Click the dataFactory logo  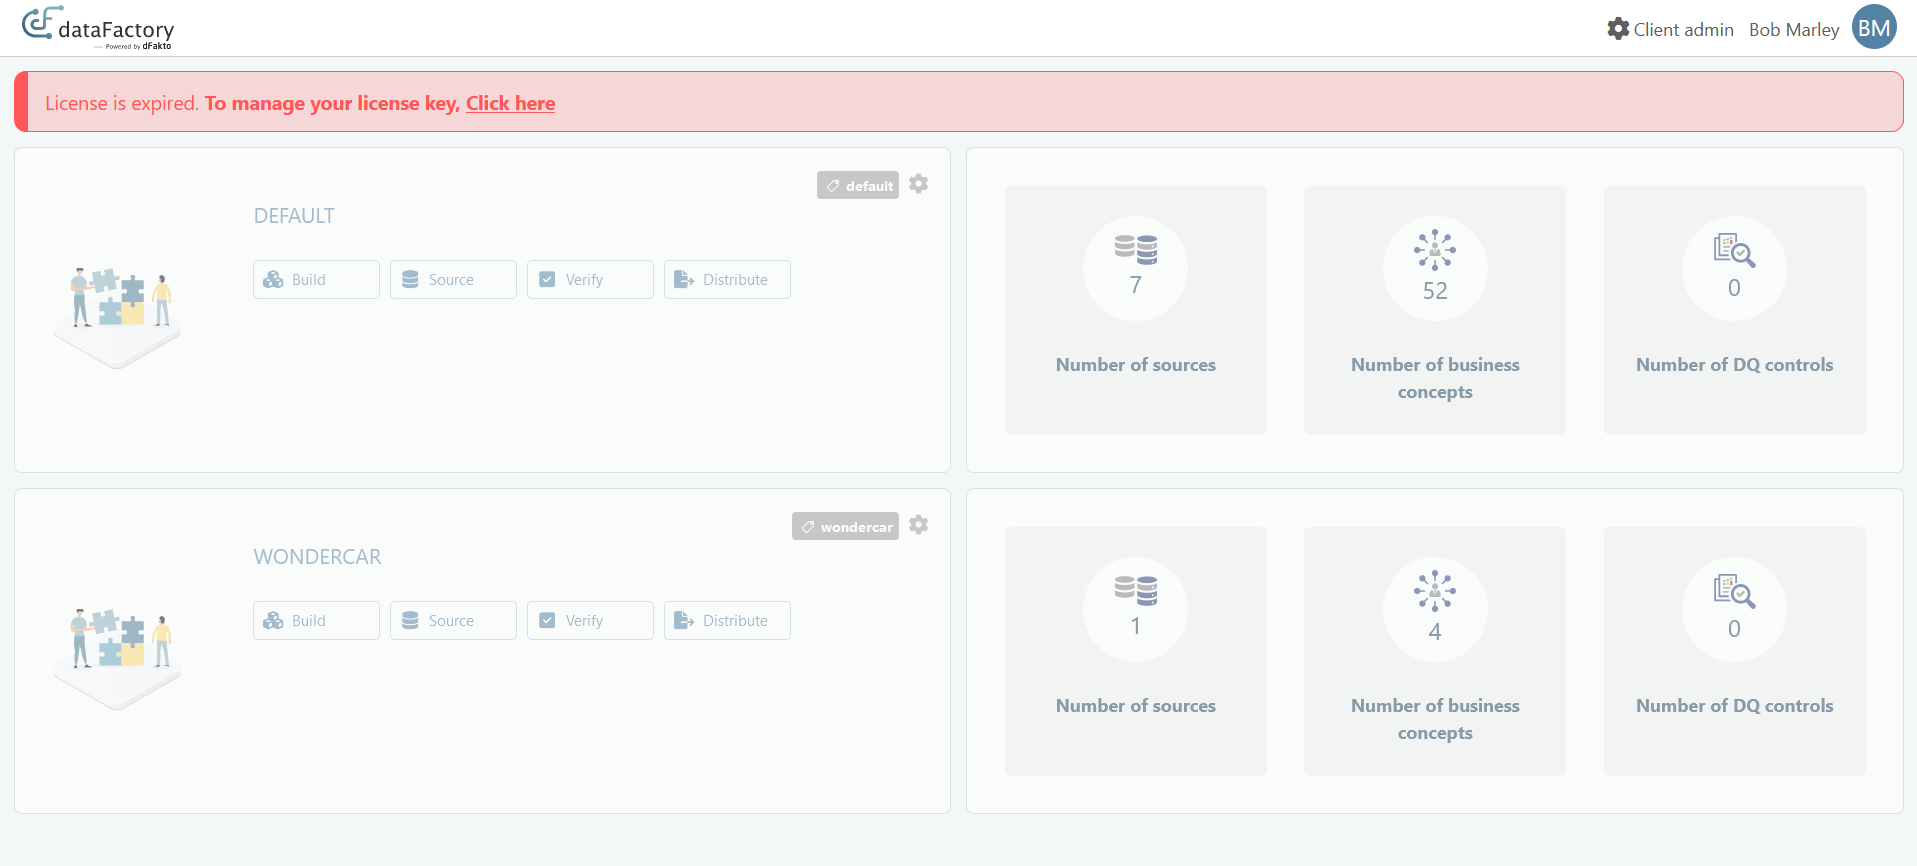pos(98,28)
